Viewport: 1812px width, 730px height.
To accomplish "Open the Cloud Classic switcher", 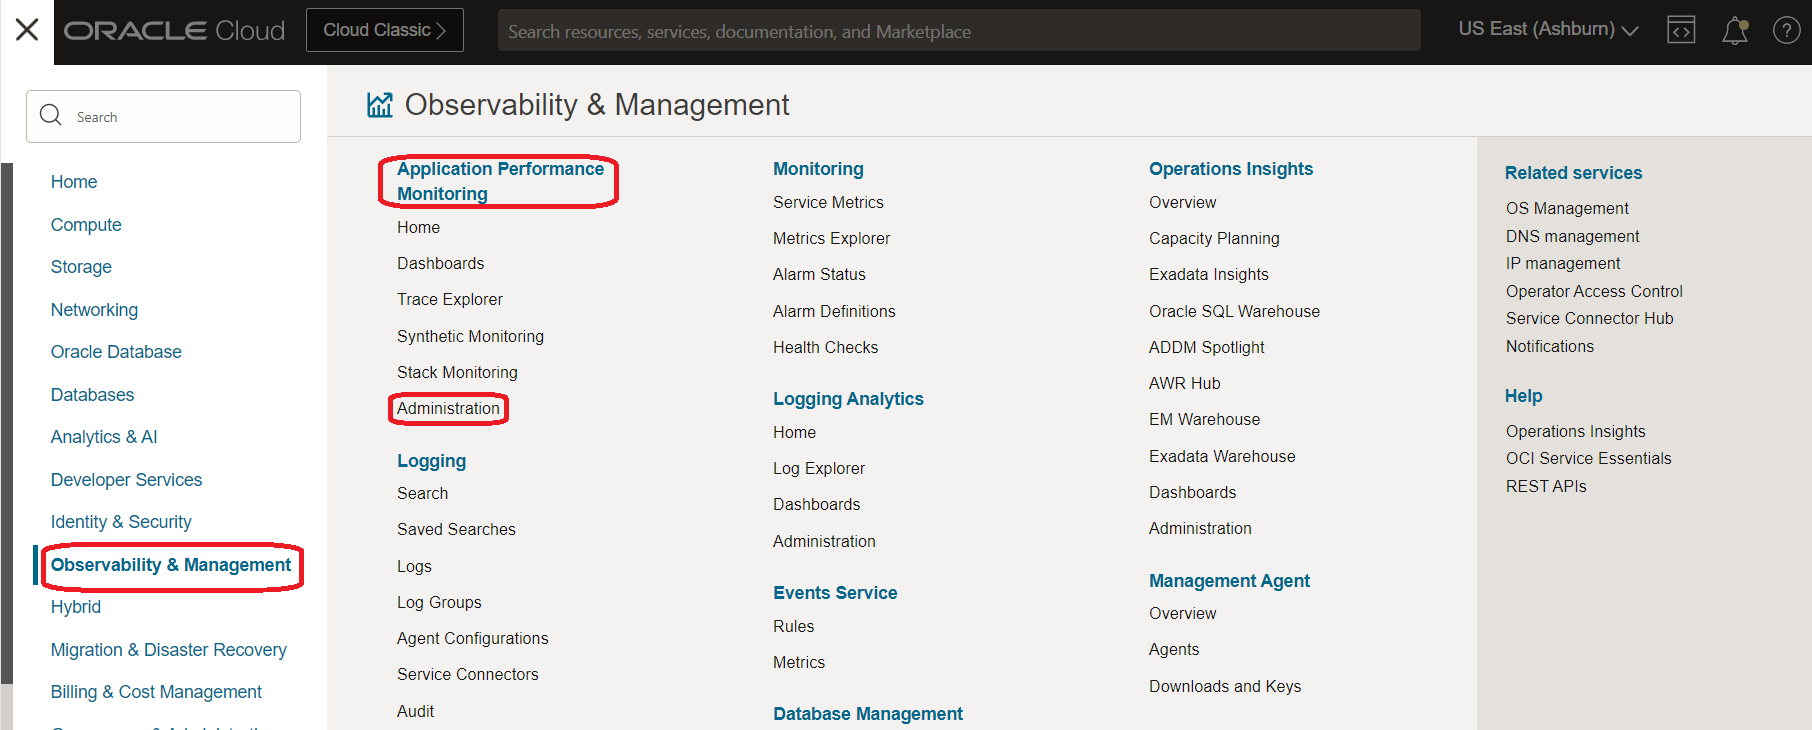I will [x=384, y=30].
